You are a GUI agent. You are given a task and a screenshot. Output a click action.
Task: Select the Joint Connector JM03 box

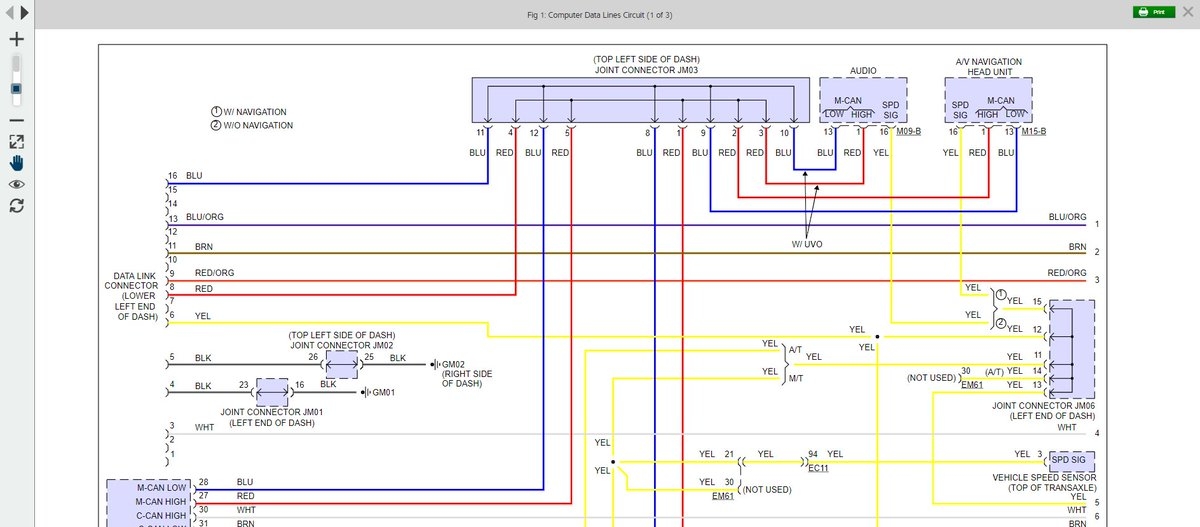[x=640, y=100]
